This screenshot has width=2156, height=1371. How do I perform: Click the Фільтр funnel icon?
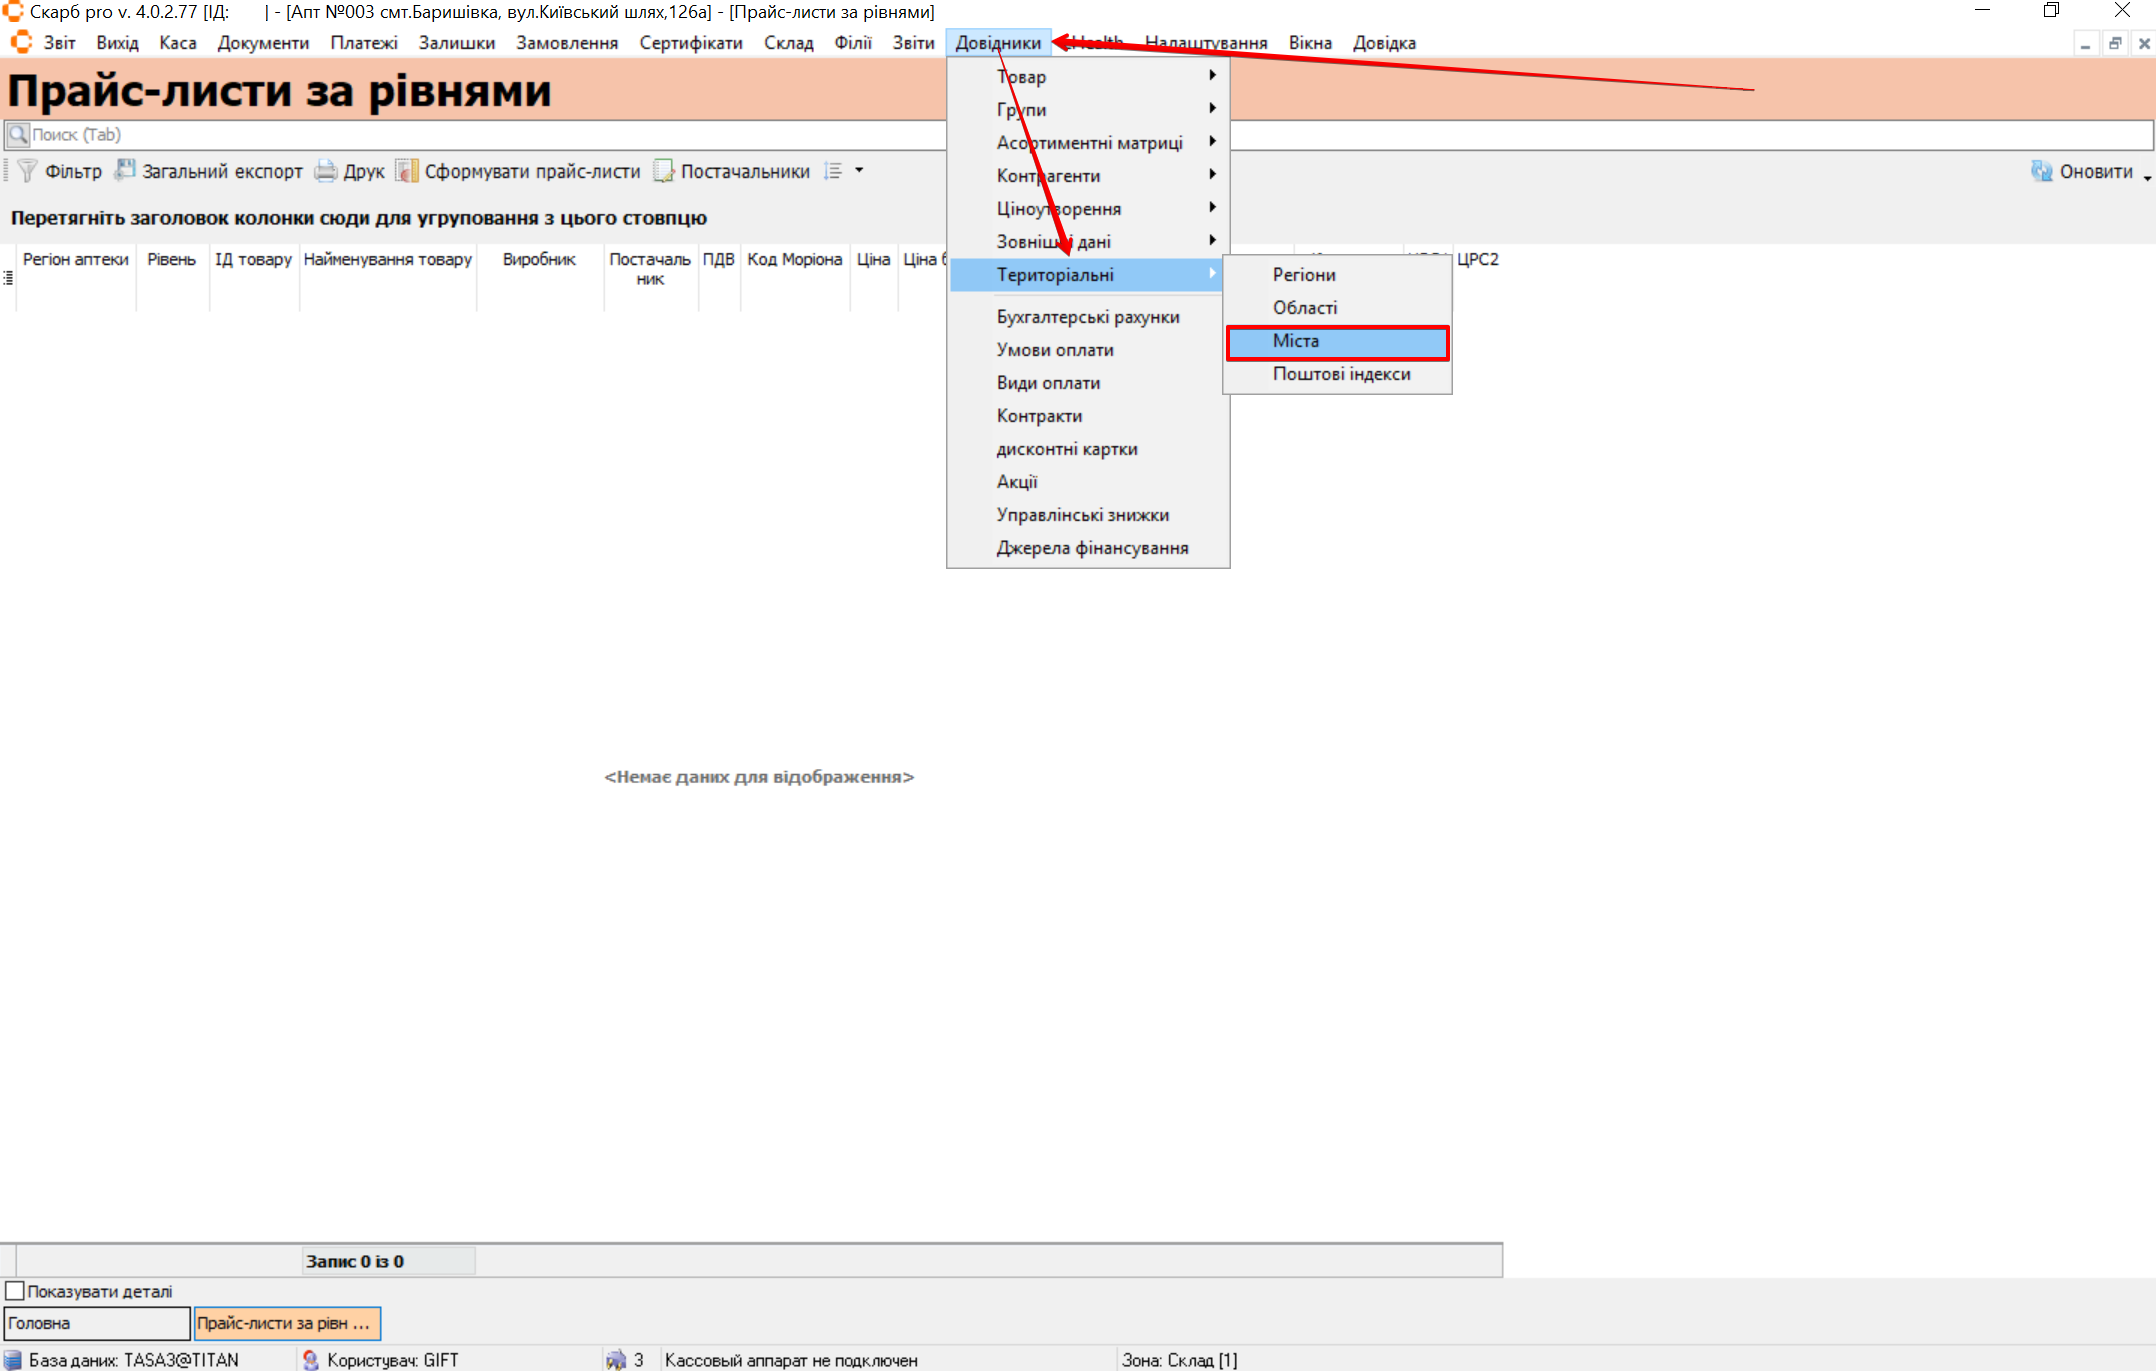(27, 171)
